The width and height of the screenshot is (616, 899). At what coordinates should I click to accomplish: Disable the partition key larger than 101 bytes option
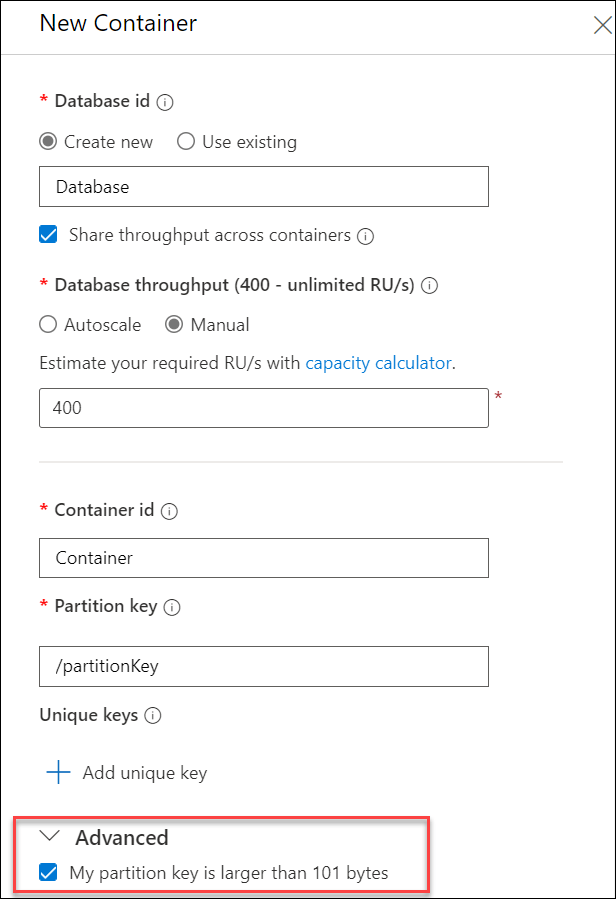(x=48, y=872)
